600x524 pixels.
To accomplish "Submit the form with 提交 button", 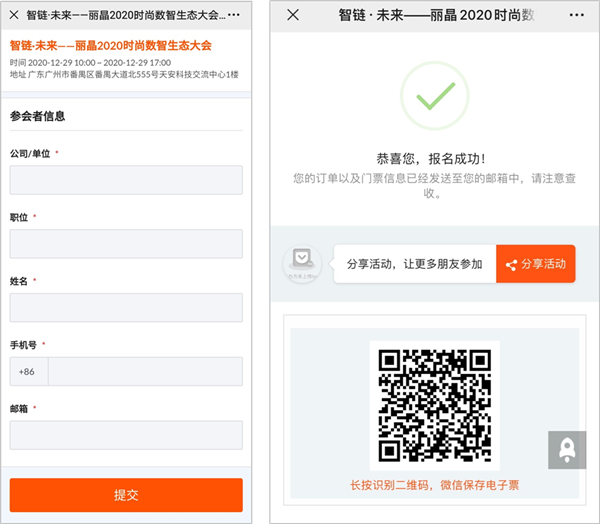I will 126,495.
